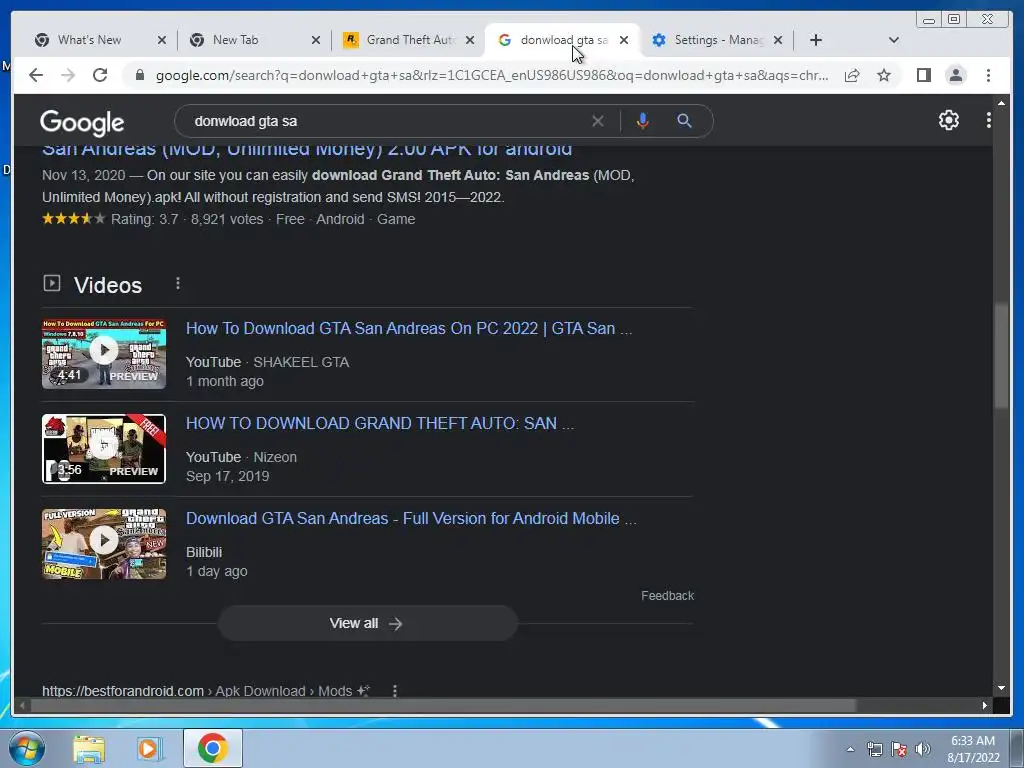Open the volume speaker tray icon

[922, 749]
